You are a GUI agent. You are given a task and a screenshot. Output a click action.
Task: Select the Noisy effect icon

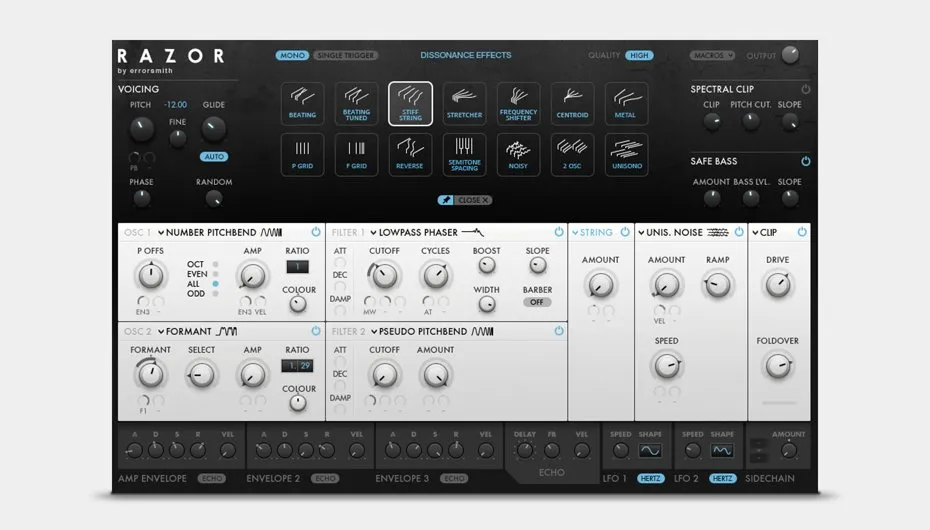pyautogui.click(x=518, y=155)
